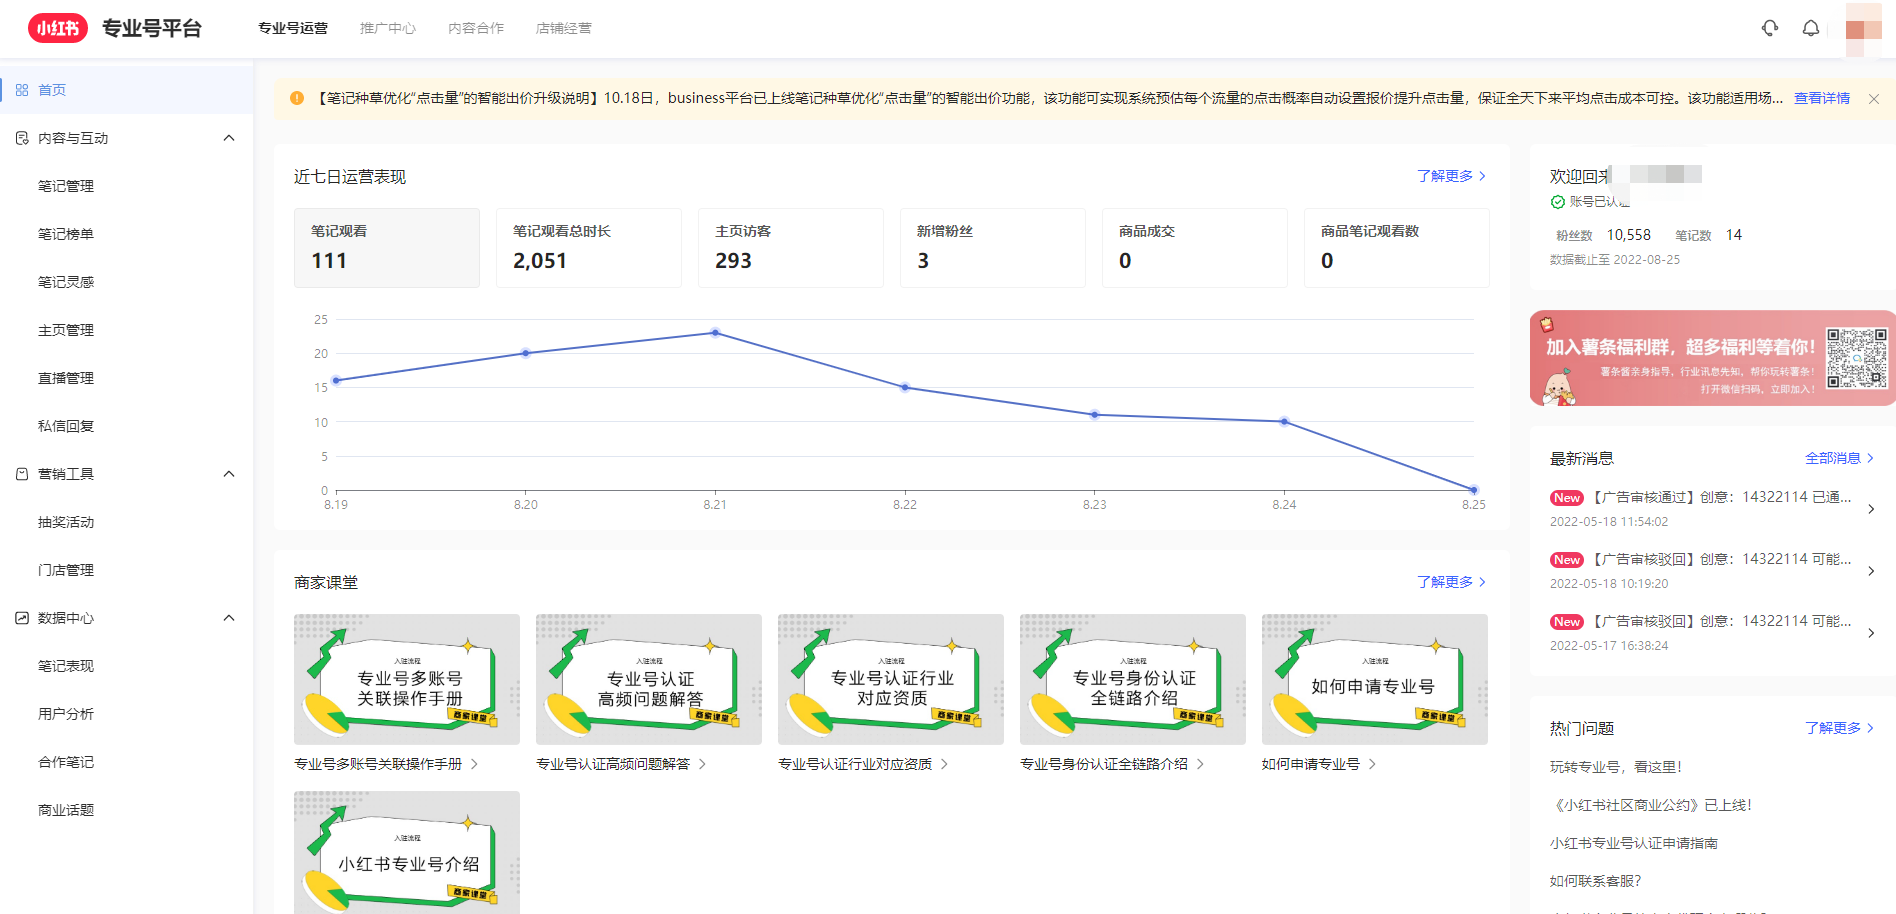Screen dimensions: 1896x914
Task: Switch to 内容合作 top tab
Action: point(476,28)
